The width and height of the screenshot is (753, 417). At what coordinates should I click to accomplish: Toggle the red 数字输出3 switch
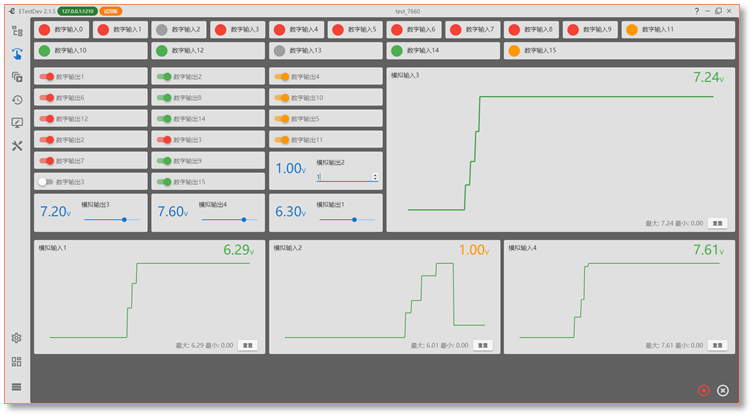click(x=164, y=140)
